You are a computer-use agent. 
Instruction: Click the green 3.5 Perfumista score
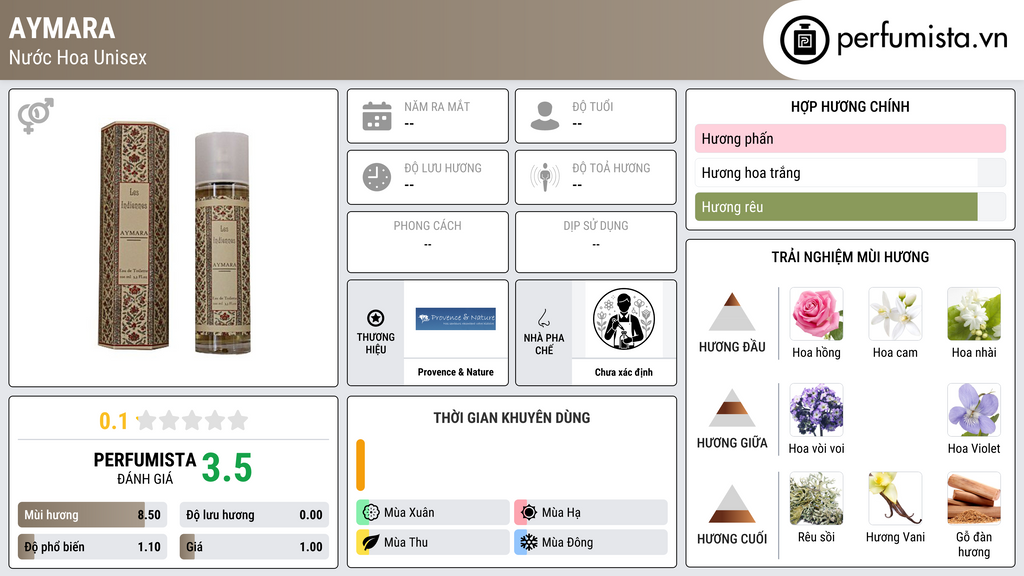click(227, 468)
